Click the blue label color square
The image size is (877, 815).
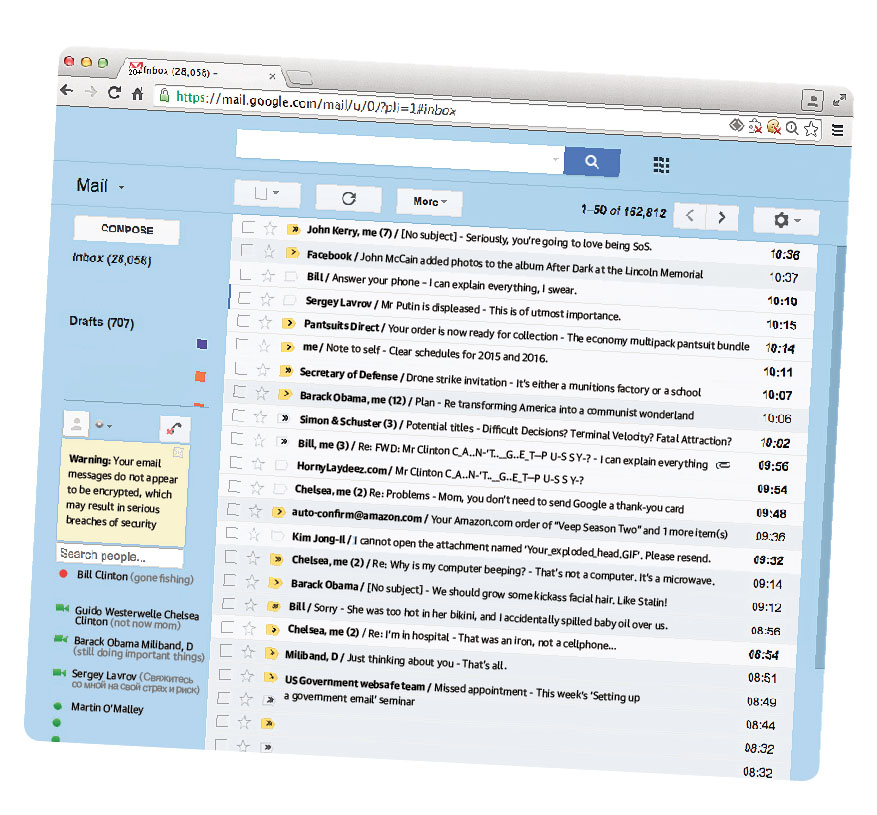tap(202, 343)
